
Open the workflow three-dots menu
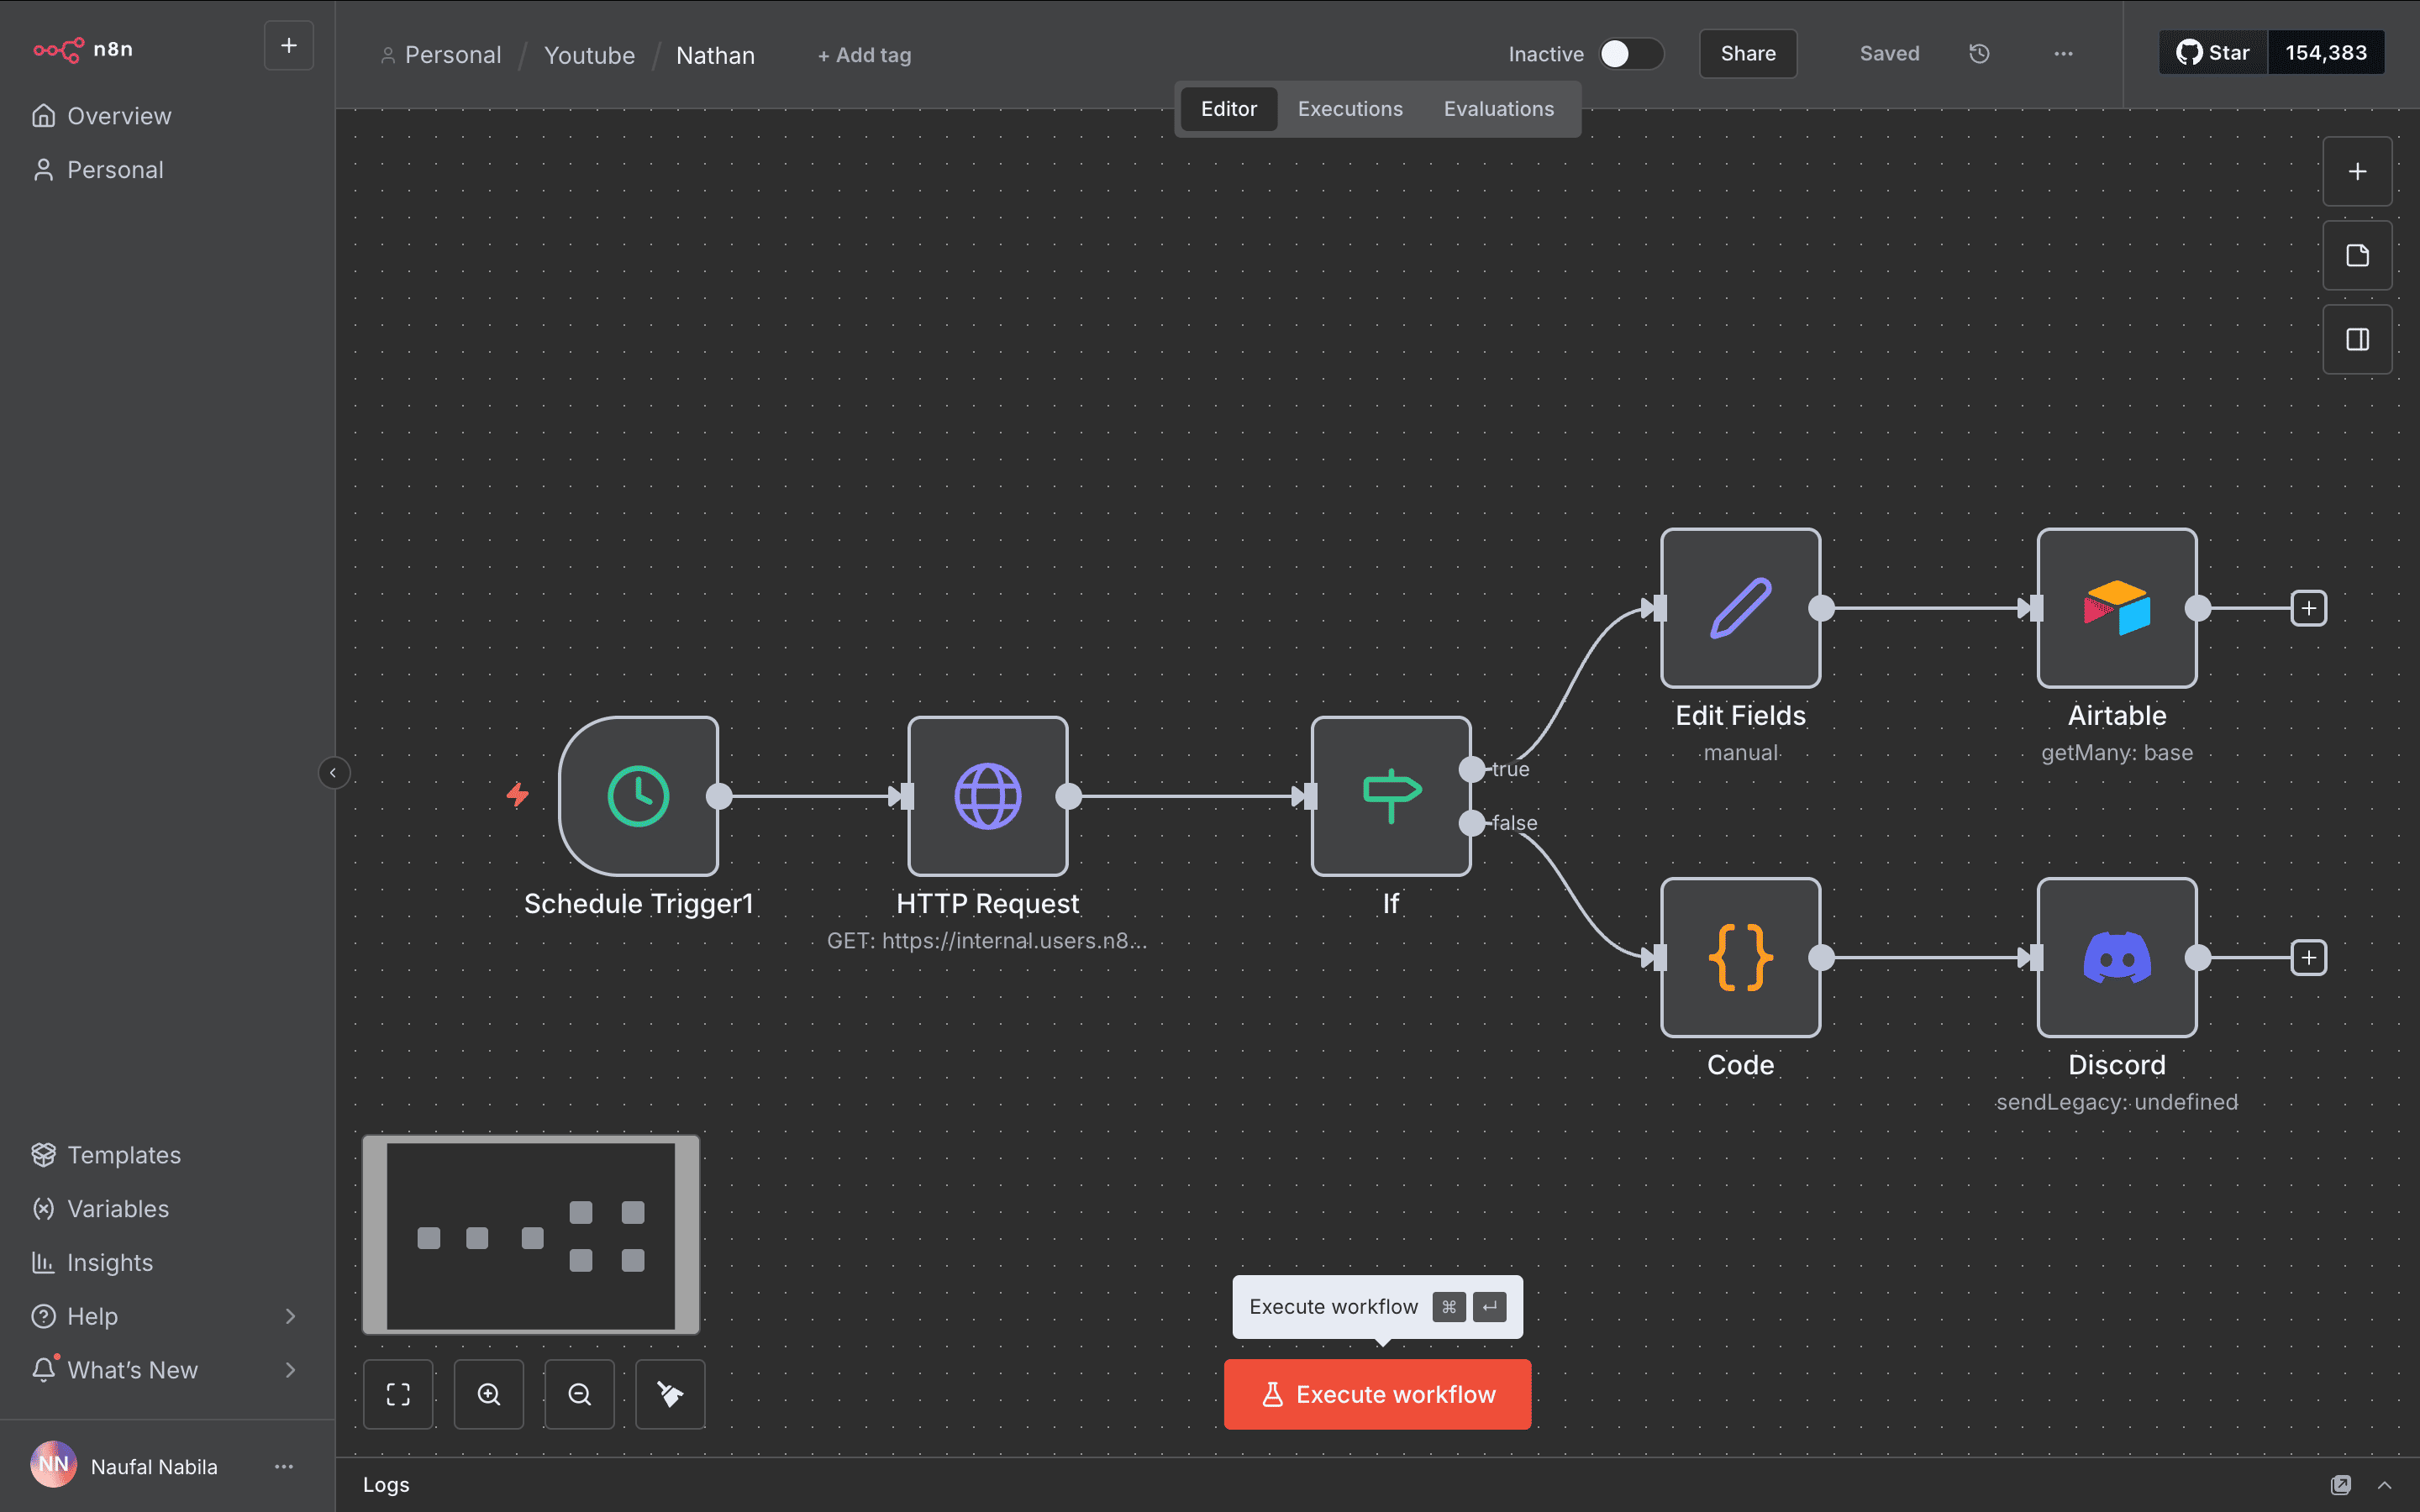pyautogui.click(x=2063, y=54)
